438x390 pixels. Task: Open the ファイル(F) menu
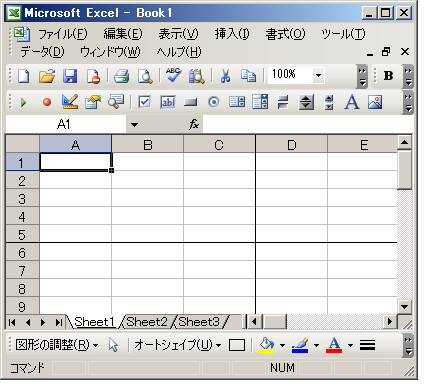pyautogui.click(x=63, y=34)
